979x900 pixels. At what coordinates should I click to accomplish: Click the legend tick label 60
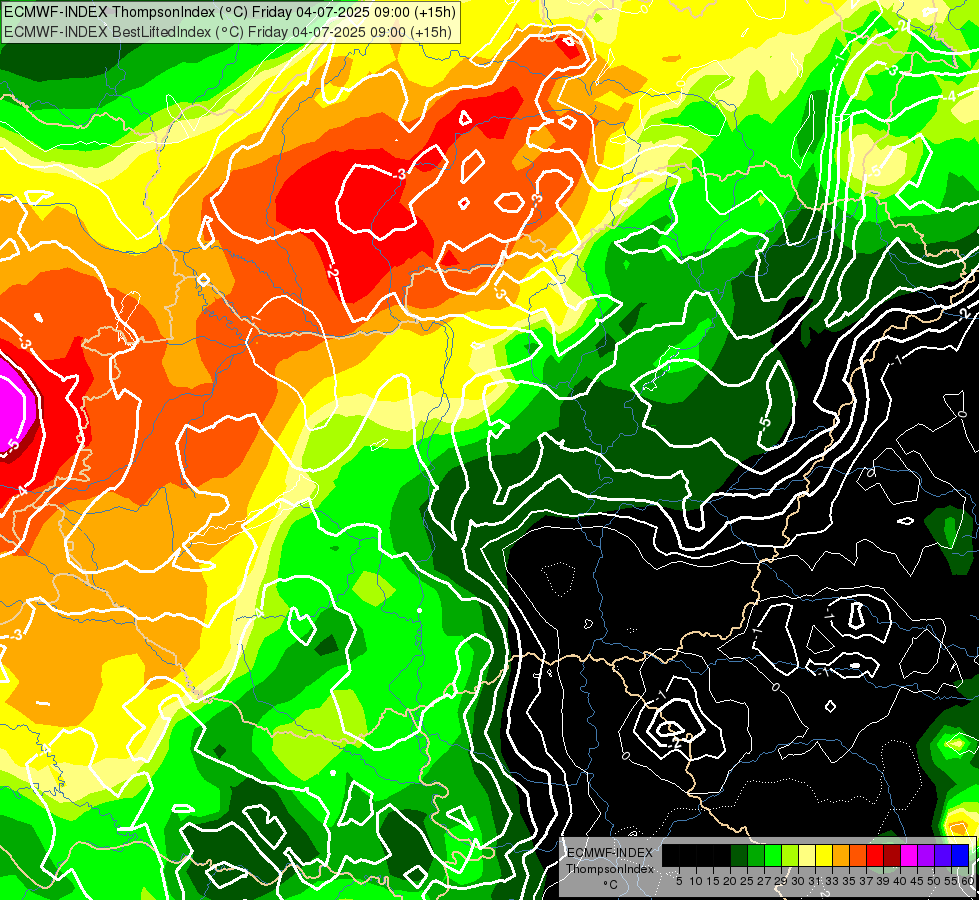(968, 881)
